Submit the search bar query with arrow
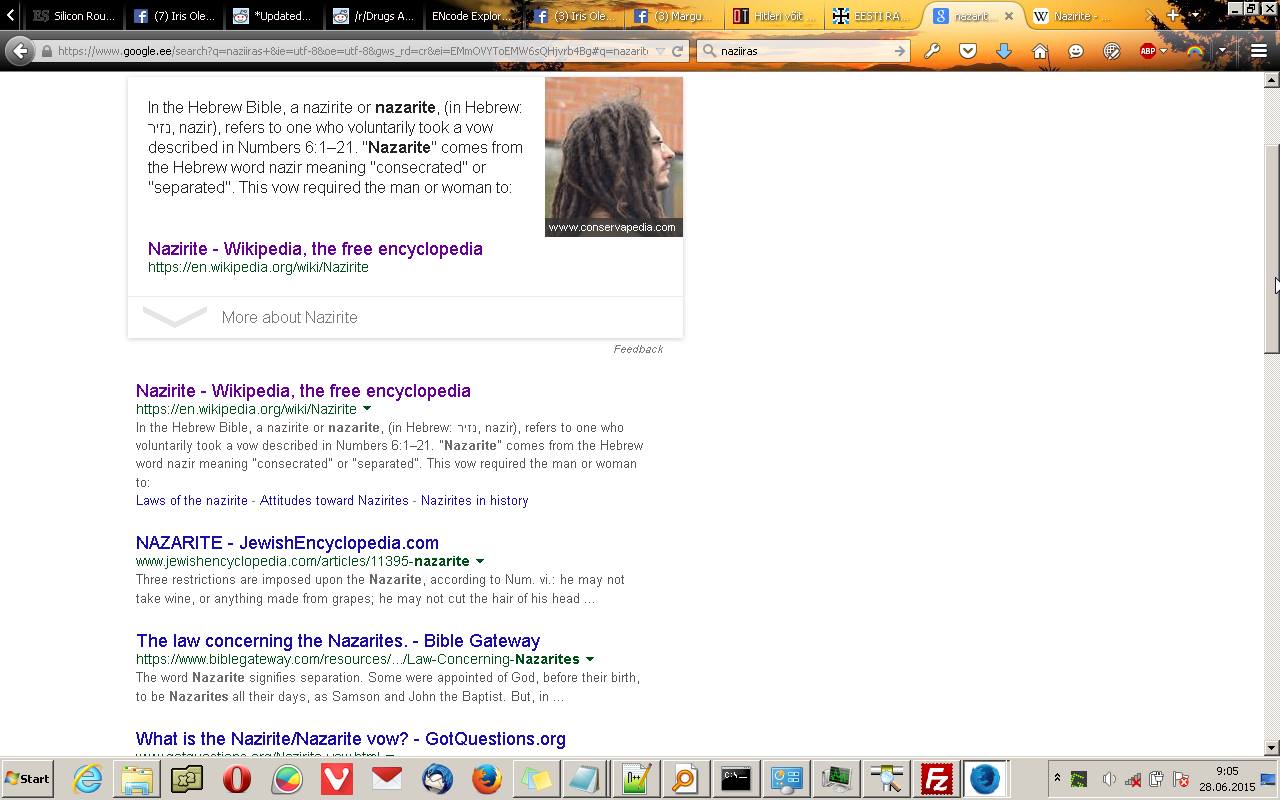1280x800 pixels. coord(899,51)
